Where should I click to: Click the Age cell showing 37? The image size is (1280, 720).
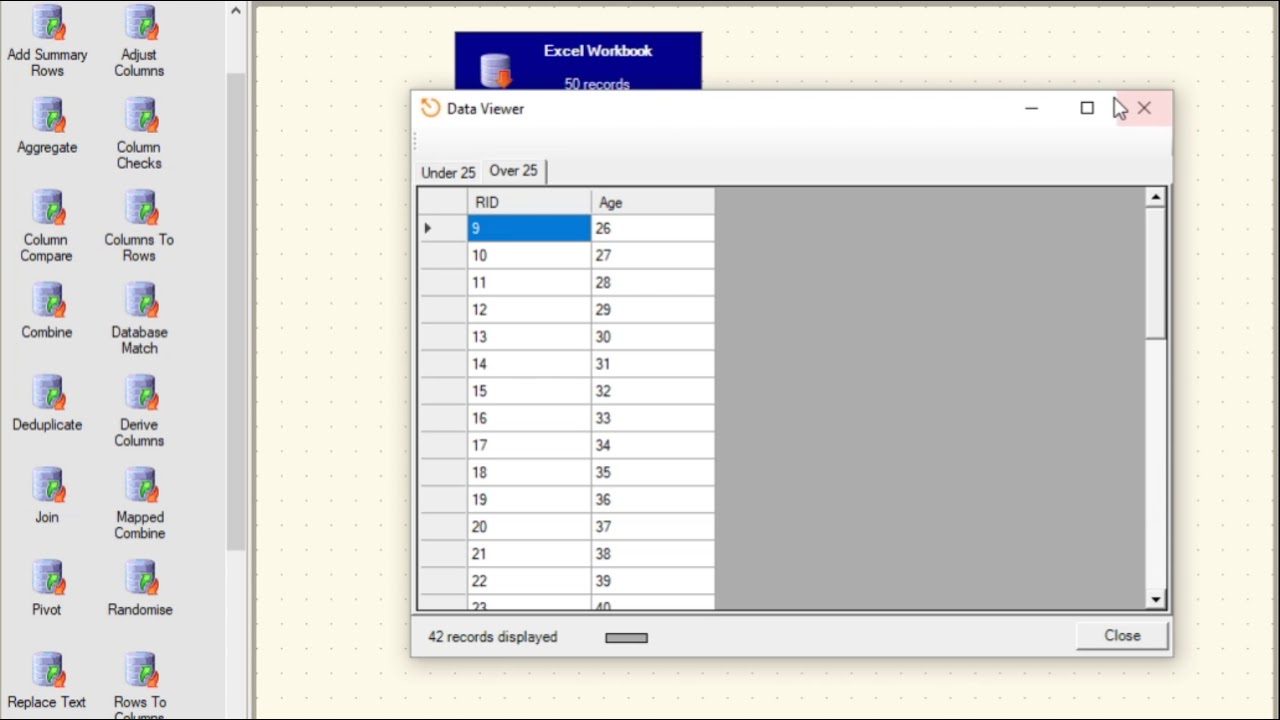coord(653,526)
